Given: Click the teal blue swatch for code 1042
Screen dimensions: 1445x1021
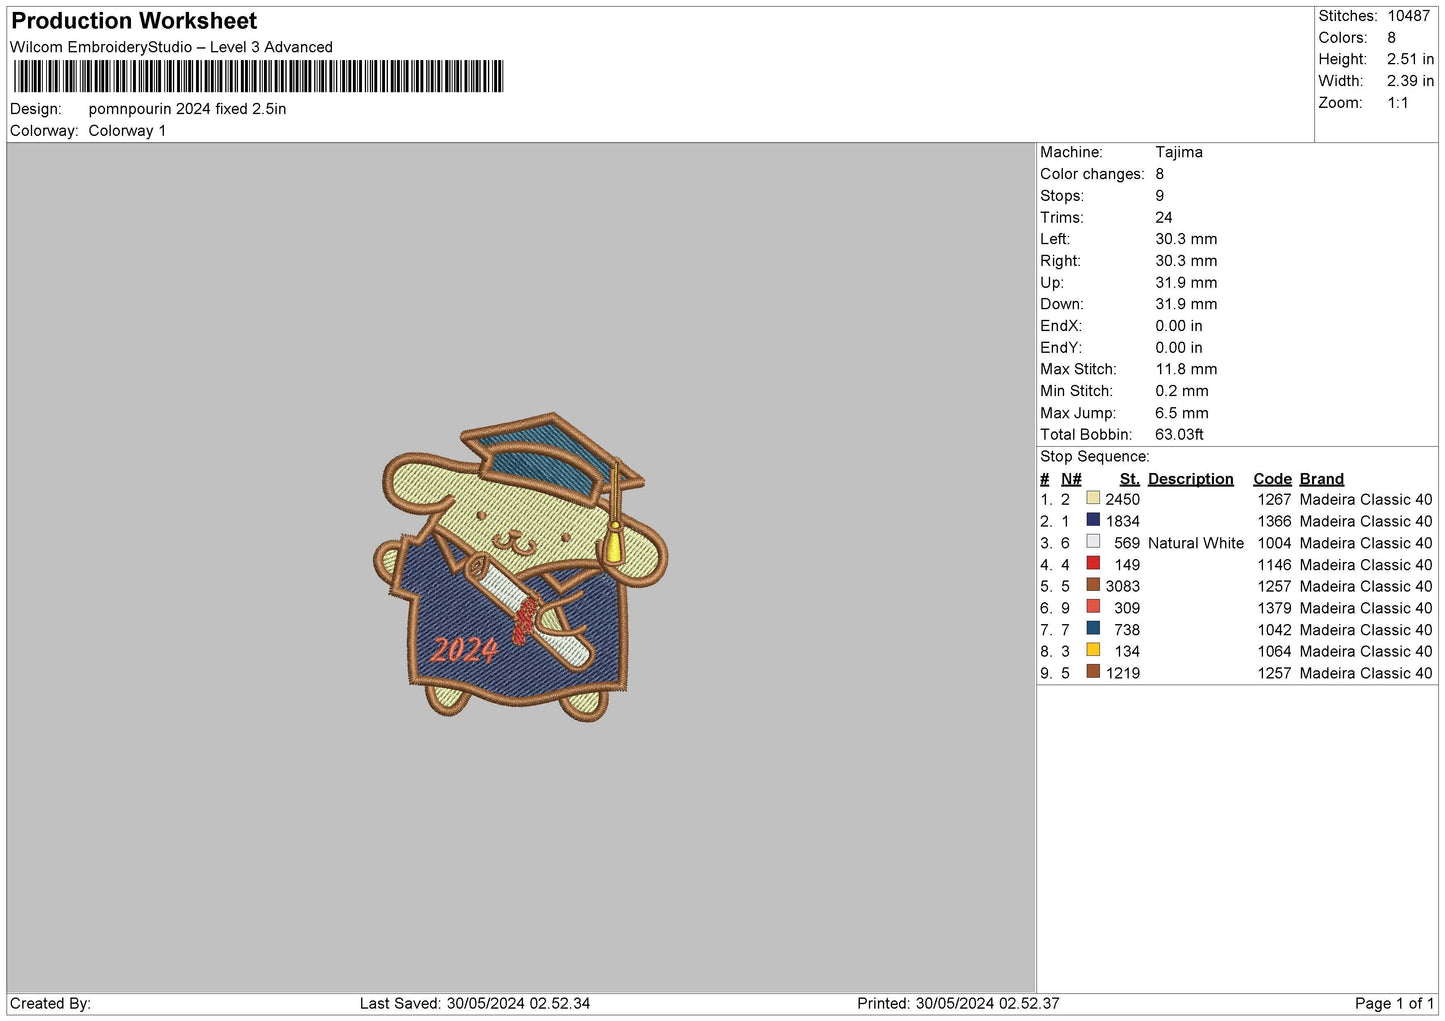Looking at the screenshot, I should pos(1093,629).
